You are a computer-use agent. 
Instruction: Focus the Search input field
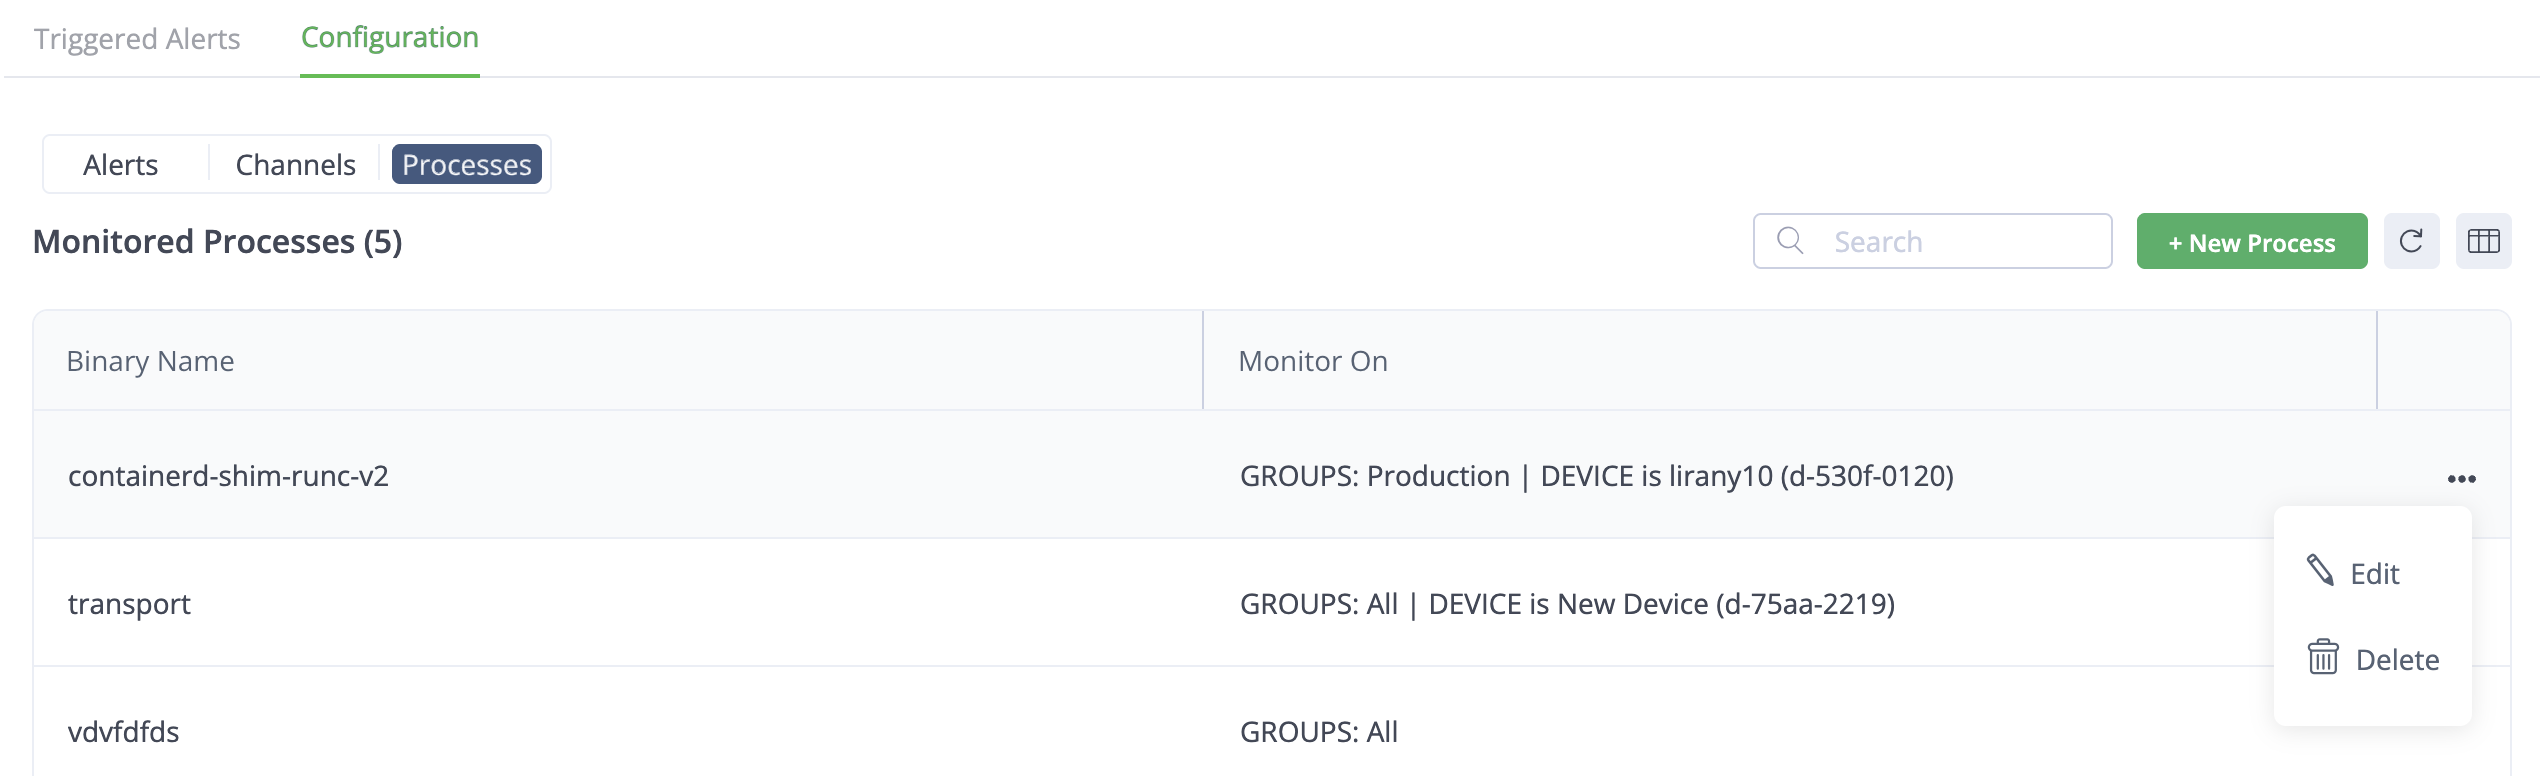coord(1960,242)
